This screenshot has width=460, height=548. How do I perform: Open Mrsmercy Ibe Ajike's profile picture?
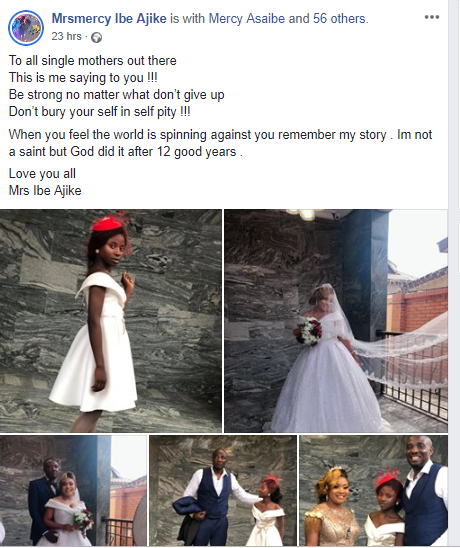[26, 28]
